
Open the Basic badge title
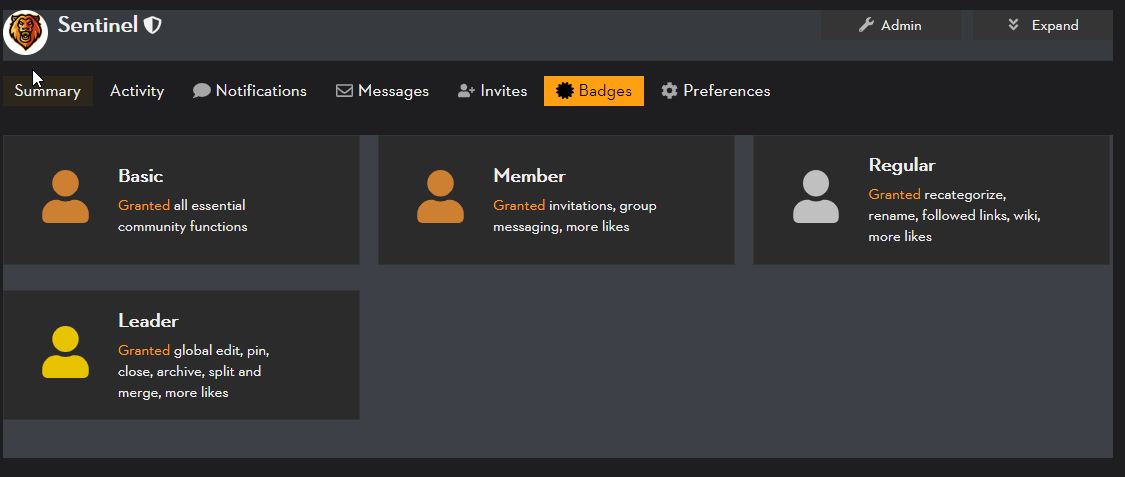click(x=141, y=176)
